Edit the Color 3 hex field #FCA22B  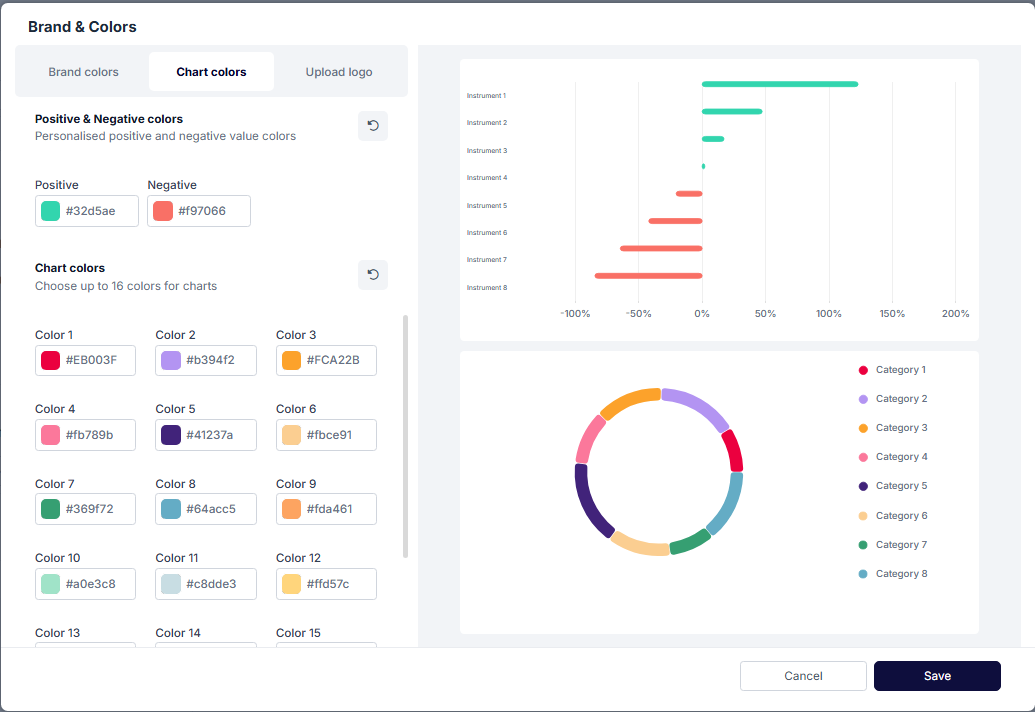[x=333, y=361]
